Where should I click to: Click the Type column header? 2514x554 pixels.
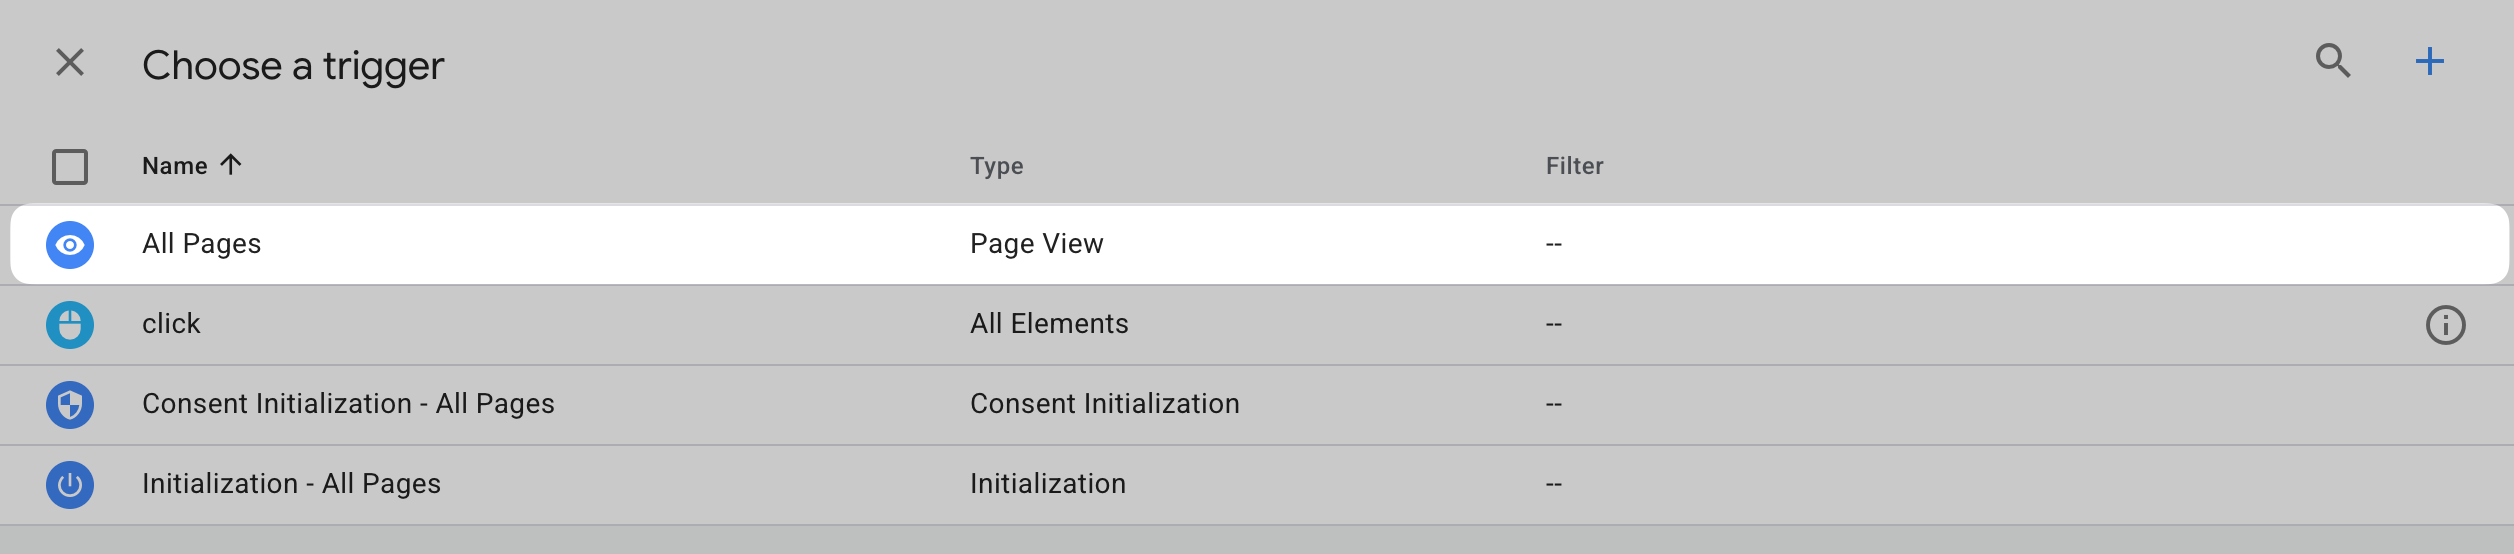click(x=996, y=166)
